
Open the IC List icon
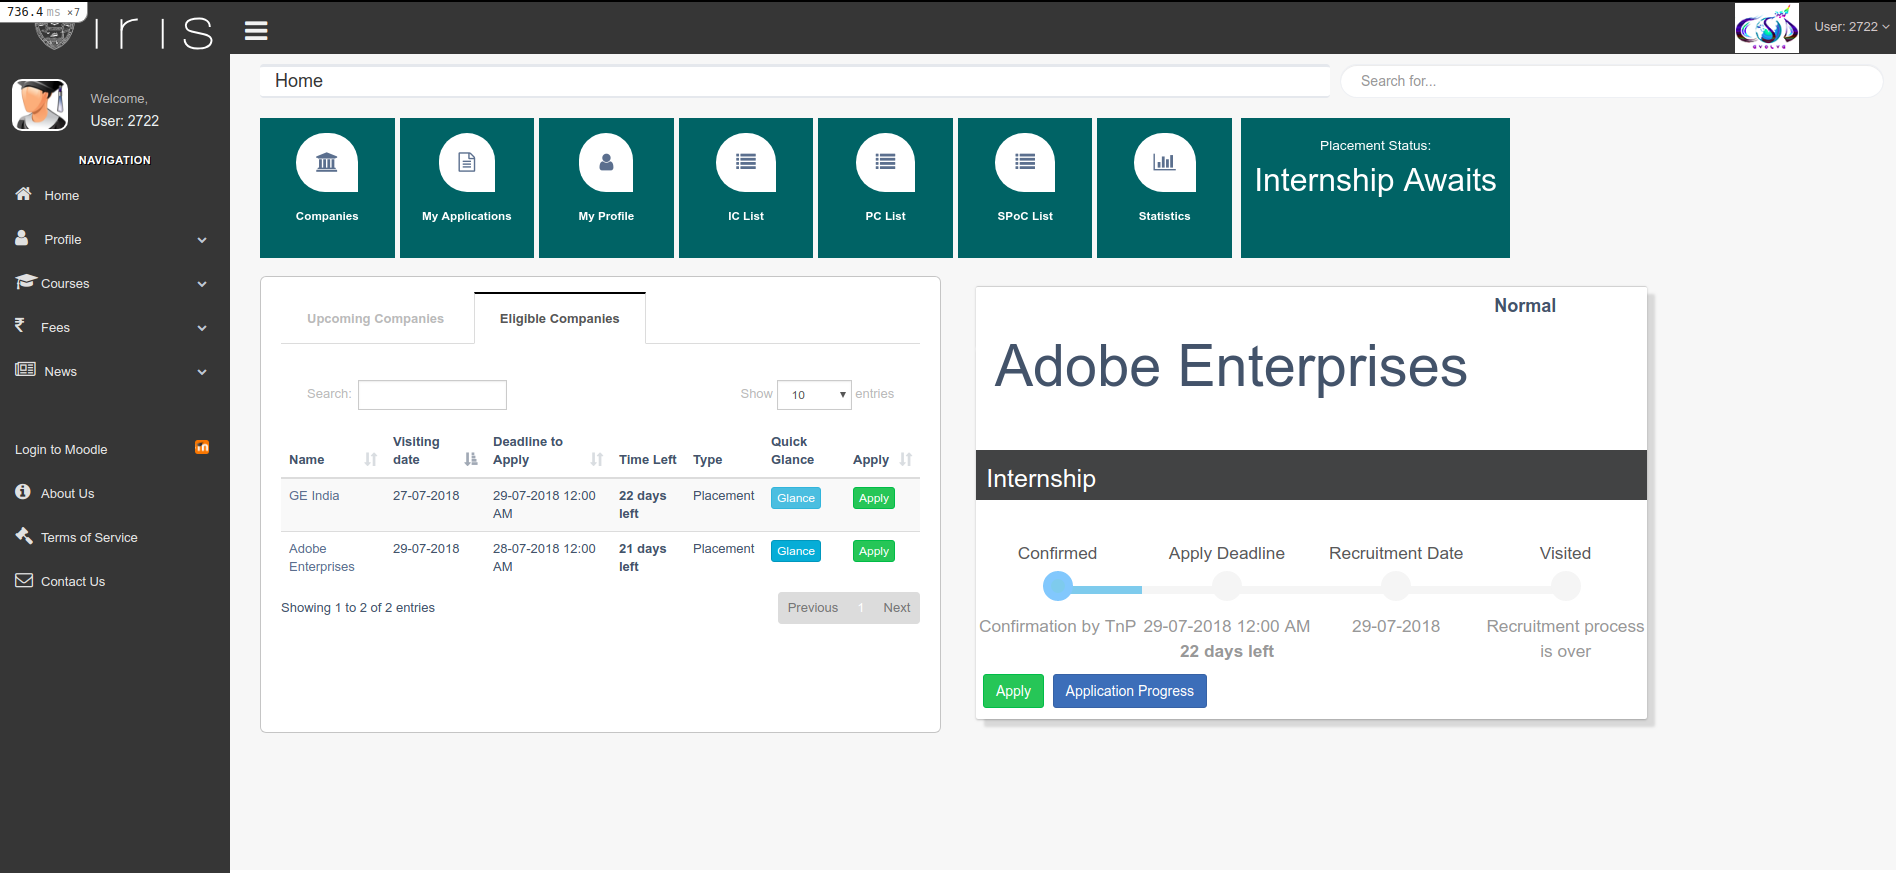pos(746,163)
